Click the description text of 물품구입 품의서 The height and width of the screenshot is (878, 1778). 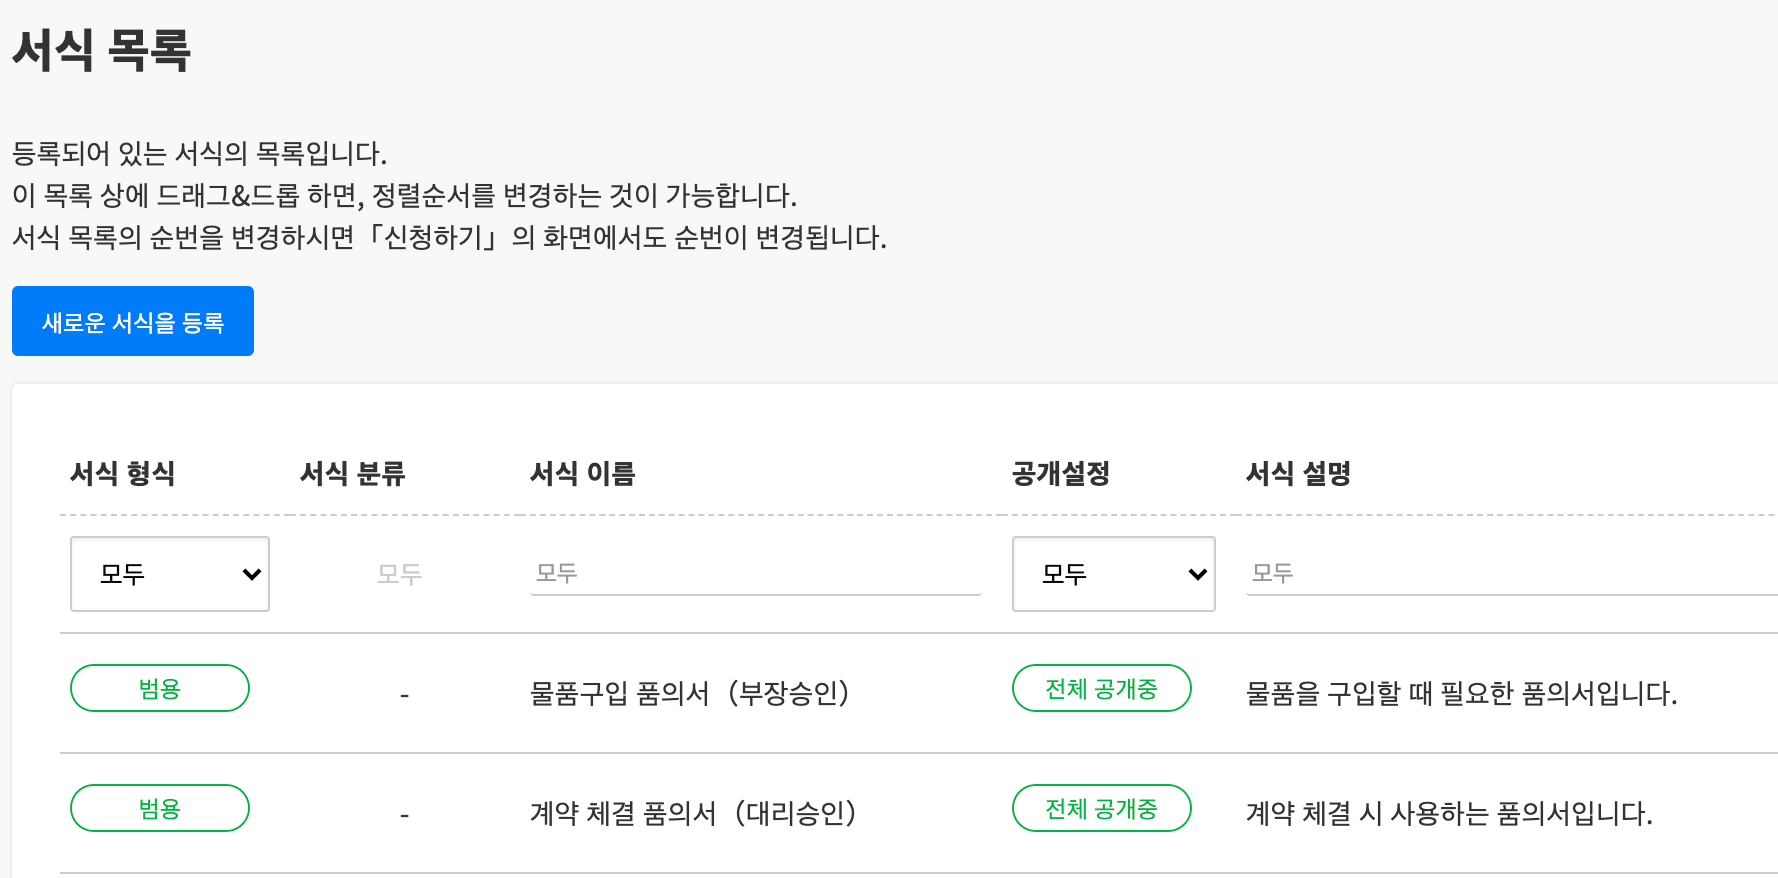click(1461, 693)
